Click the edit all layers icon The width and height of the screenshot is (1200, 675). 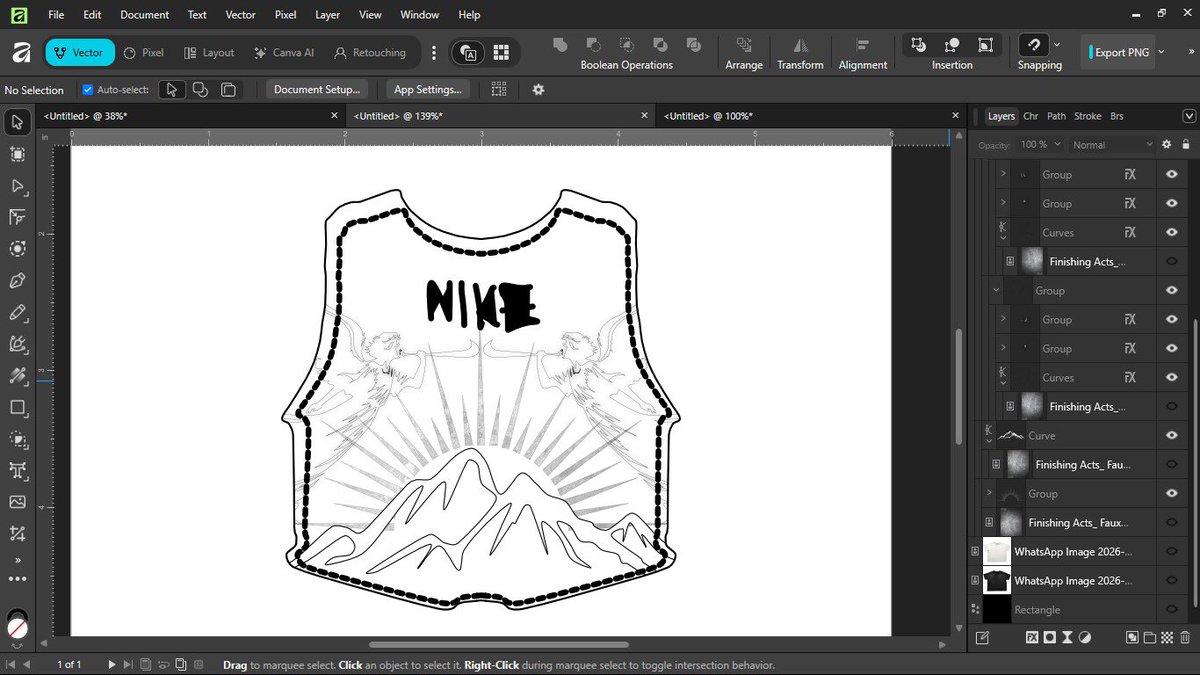click(983, 637)
